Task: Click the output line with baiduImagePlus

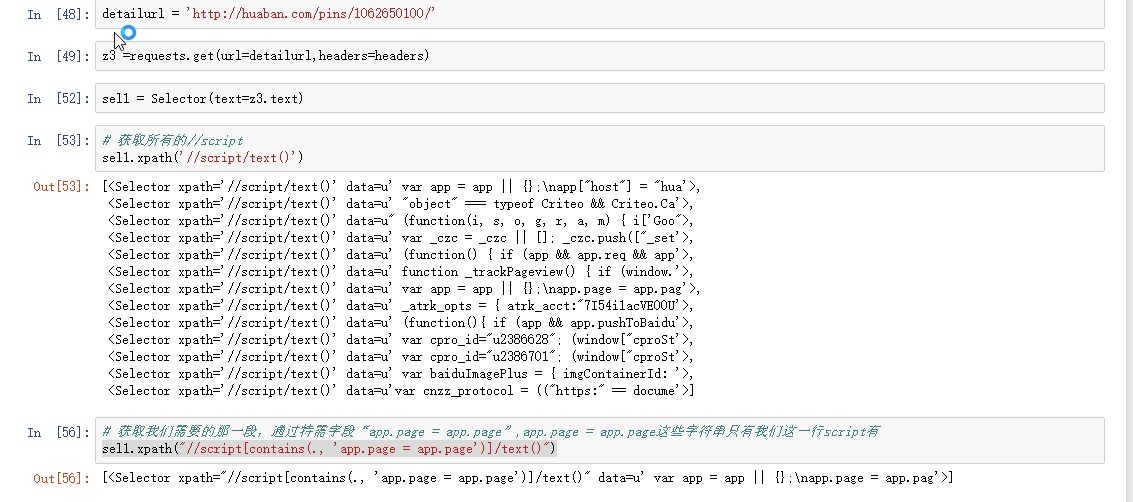Action: 400,374
